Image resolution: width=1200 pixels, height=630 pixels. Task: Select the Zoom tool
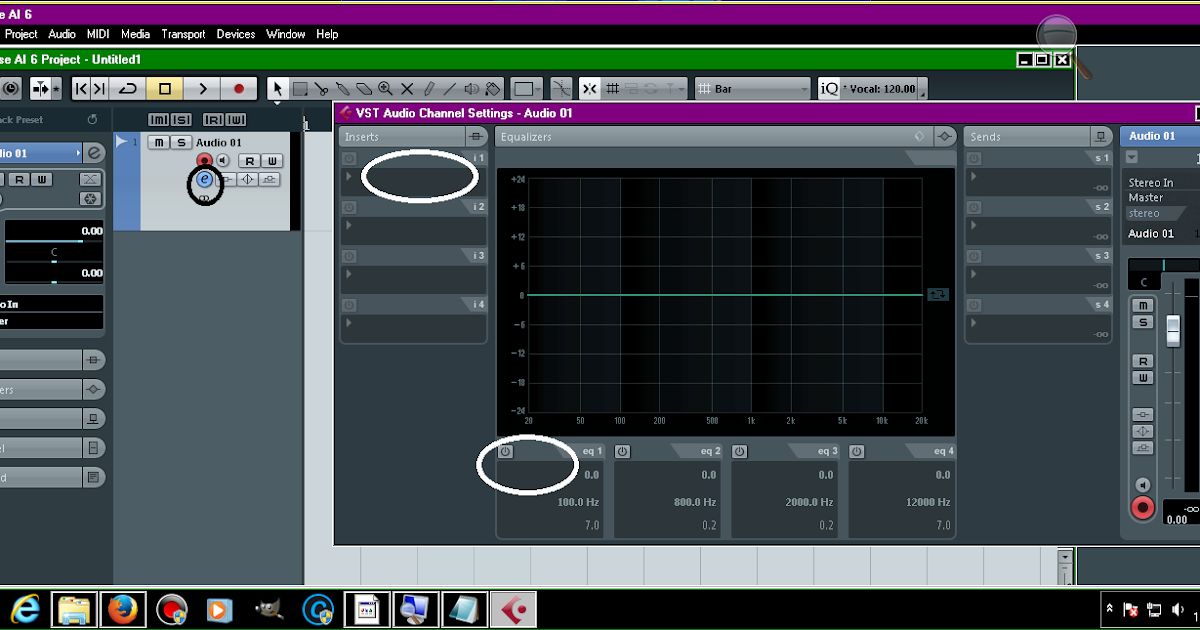[x=384, y=88]
